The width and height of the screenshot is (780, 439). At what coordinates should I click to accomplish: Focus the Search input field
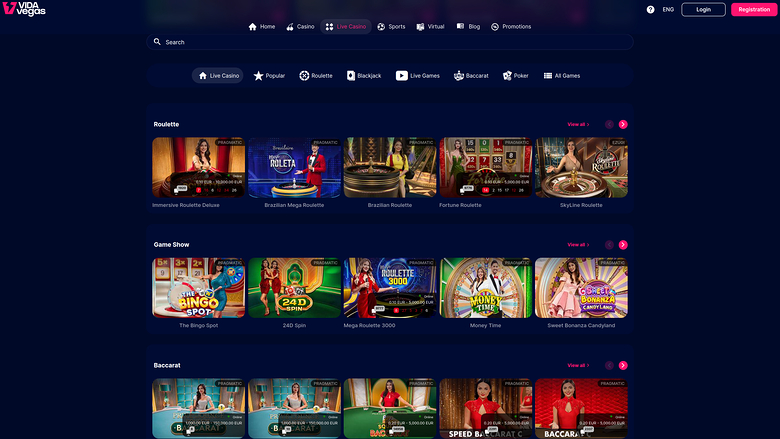point(390,42)
